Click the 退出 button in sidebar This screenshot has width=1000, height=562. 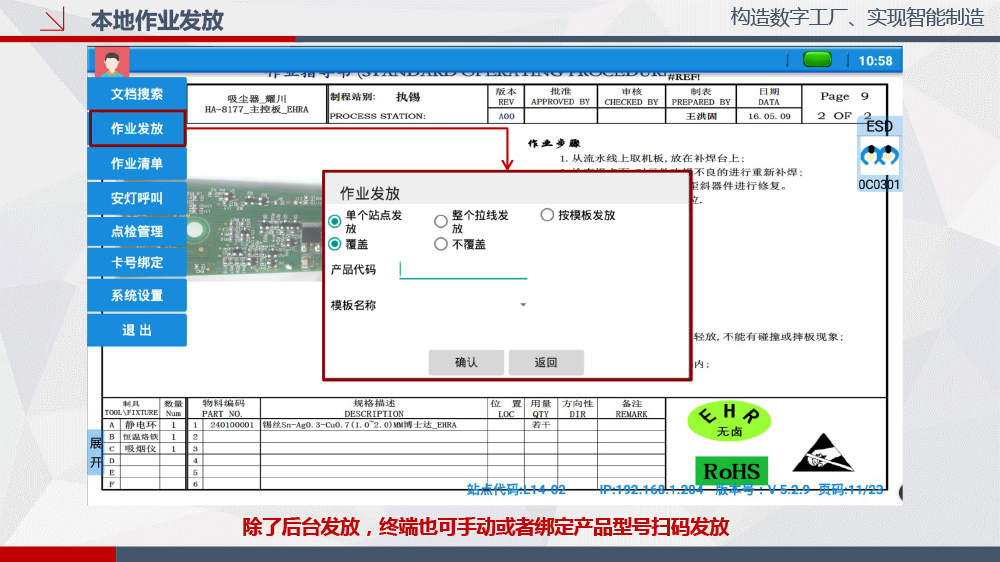tap(137, 330)
